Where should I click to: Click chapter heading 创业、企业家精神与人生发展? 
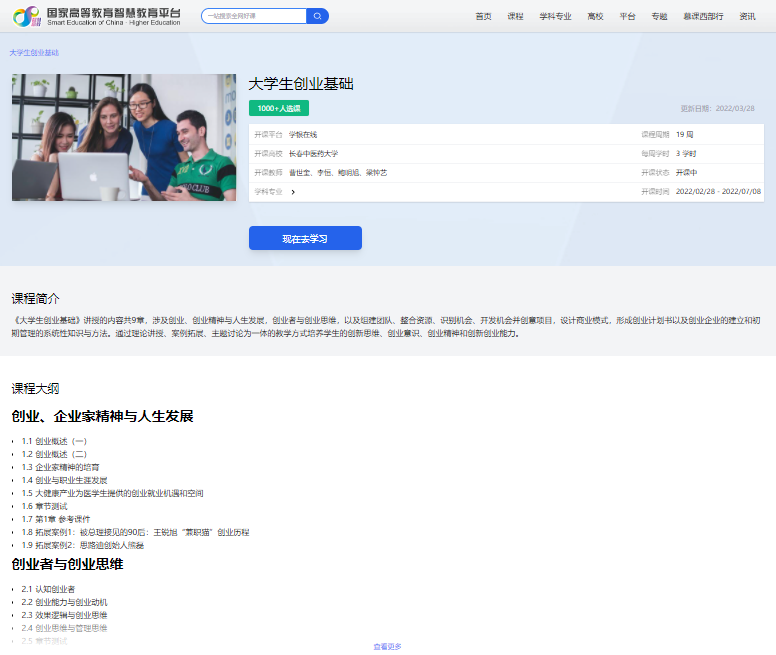[x=102, y=416]
